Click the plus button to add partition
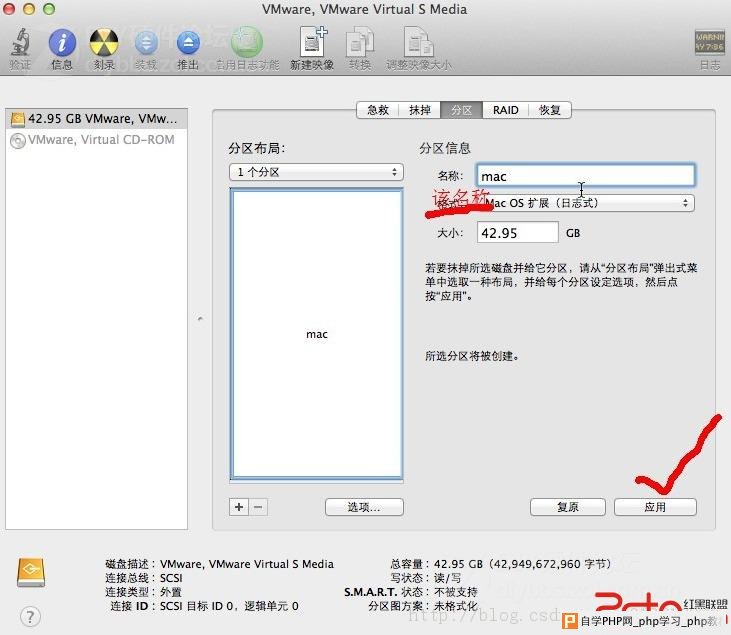The image size is (731, 635). click(x=239, y=507)
